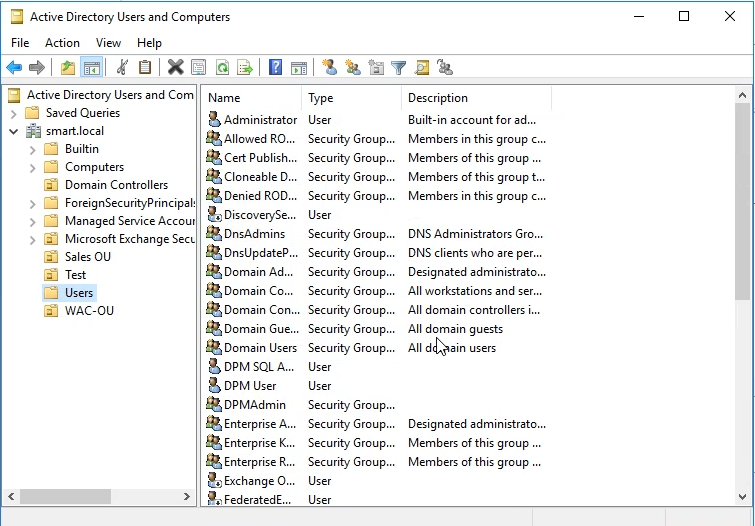Screen dimensions: 755x526
Task: Go up one level with folder-arrow icon
Action: 68,68
